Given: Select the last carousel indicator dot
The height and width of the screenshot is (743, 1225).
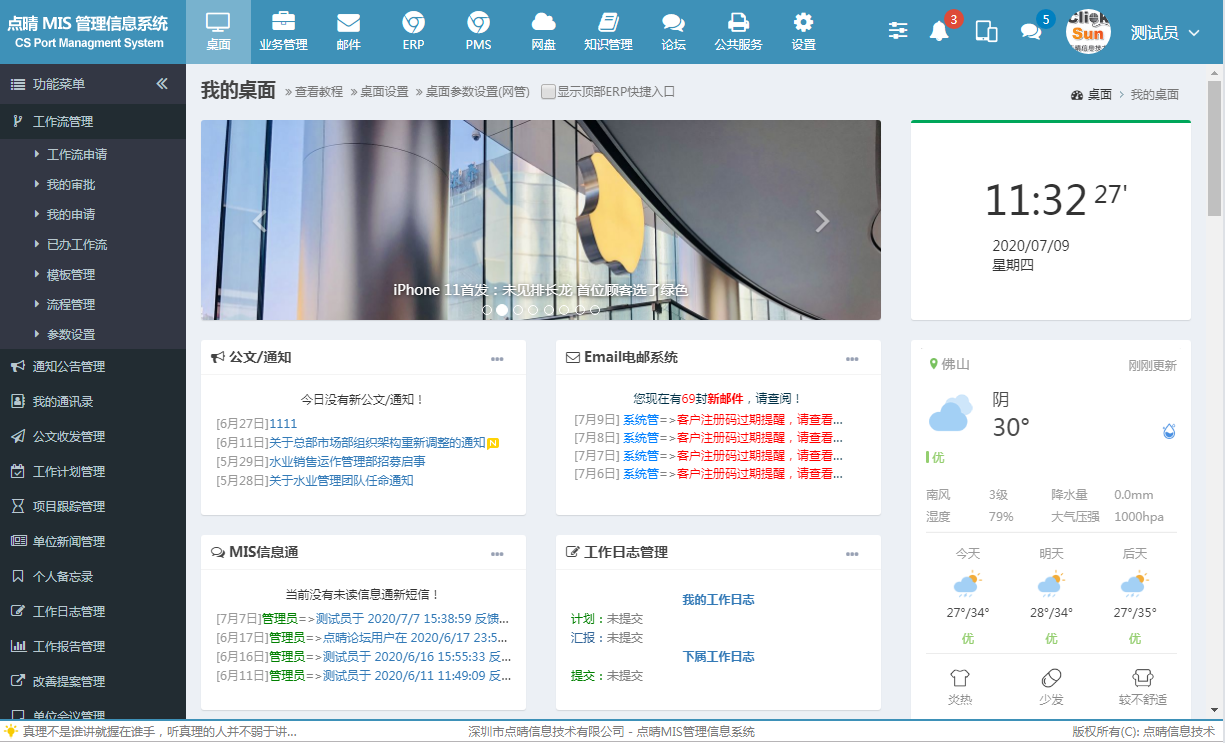Looking at the screenshot, I should click(x=595, y=310).
